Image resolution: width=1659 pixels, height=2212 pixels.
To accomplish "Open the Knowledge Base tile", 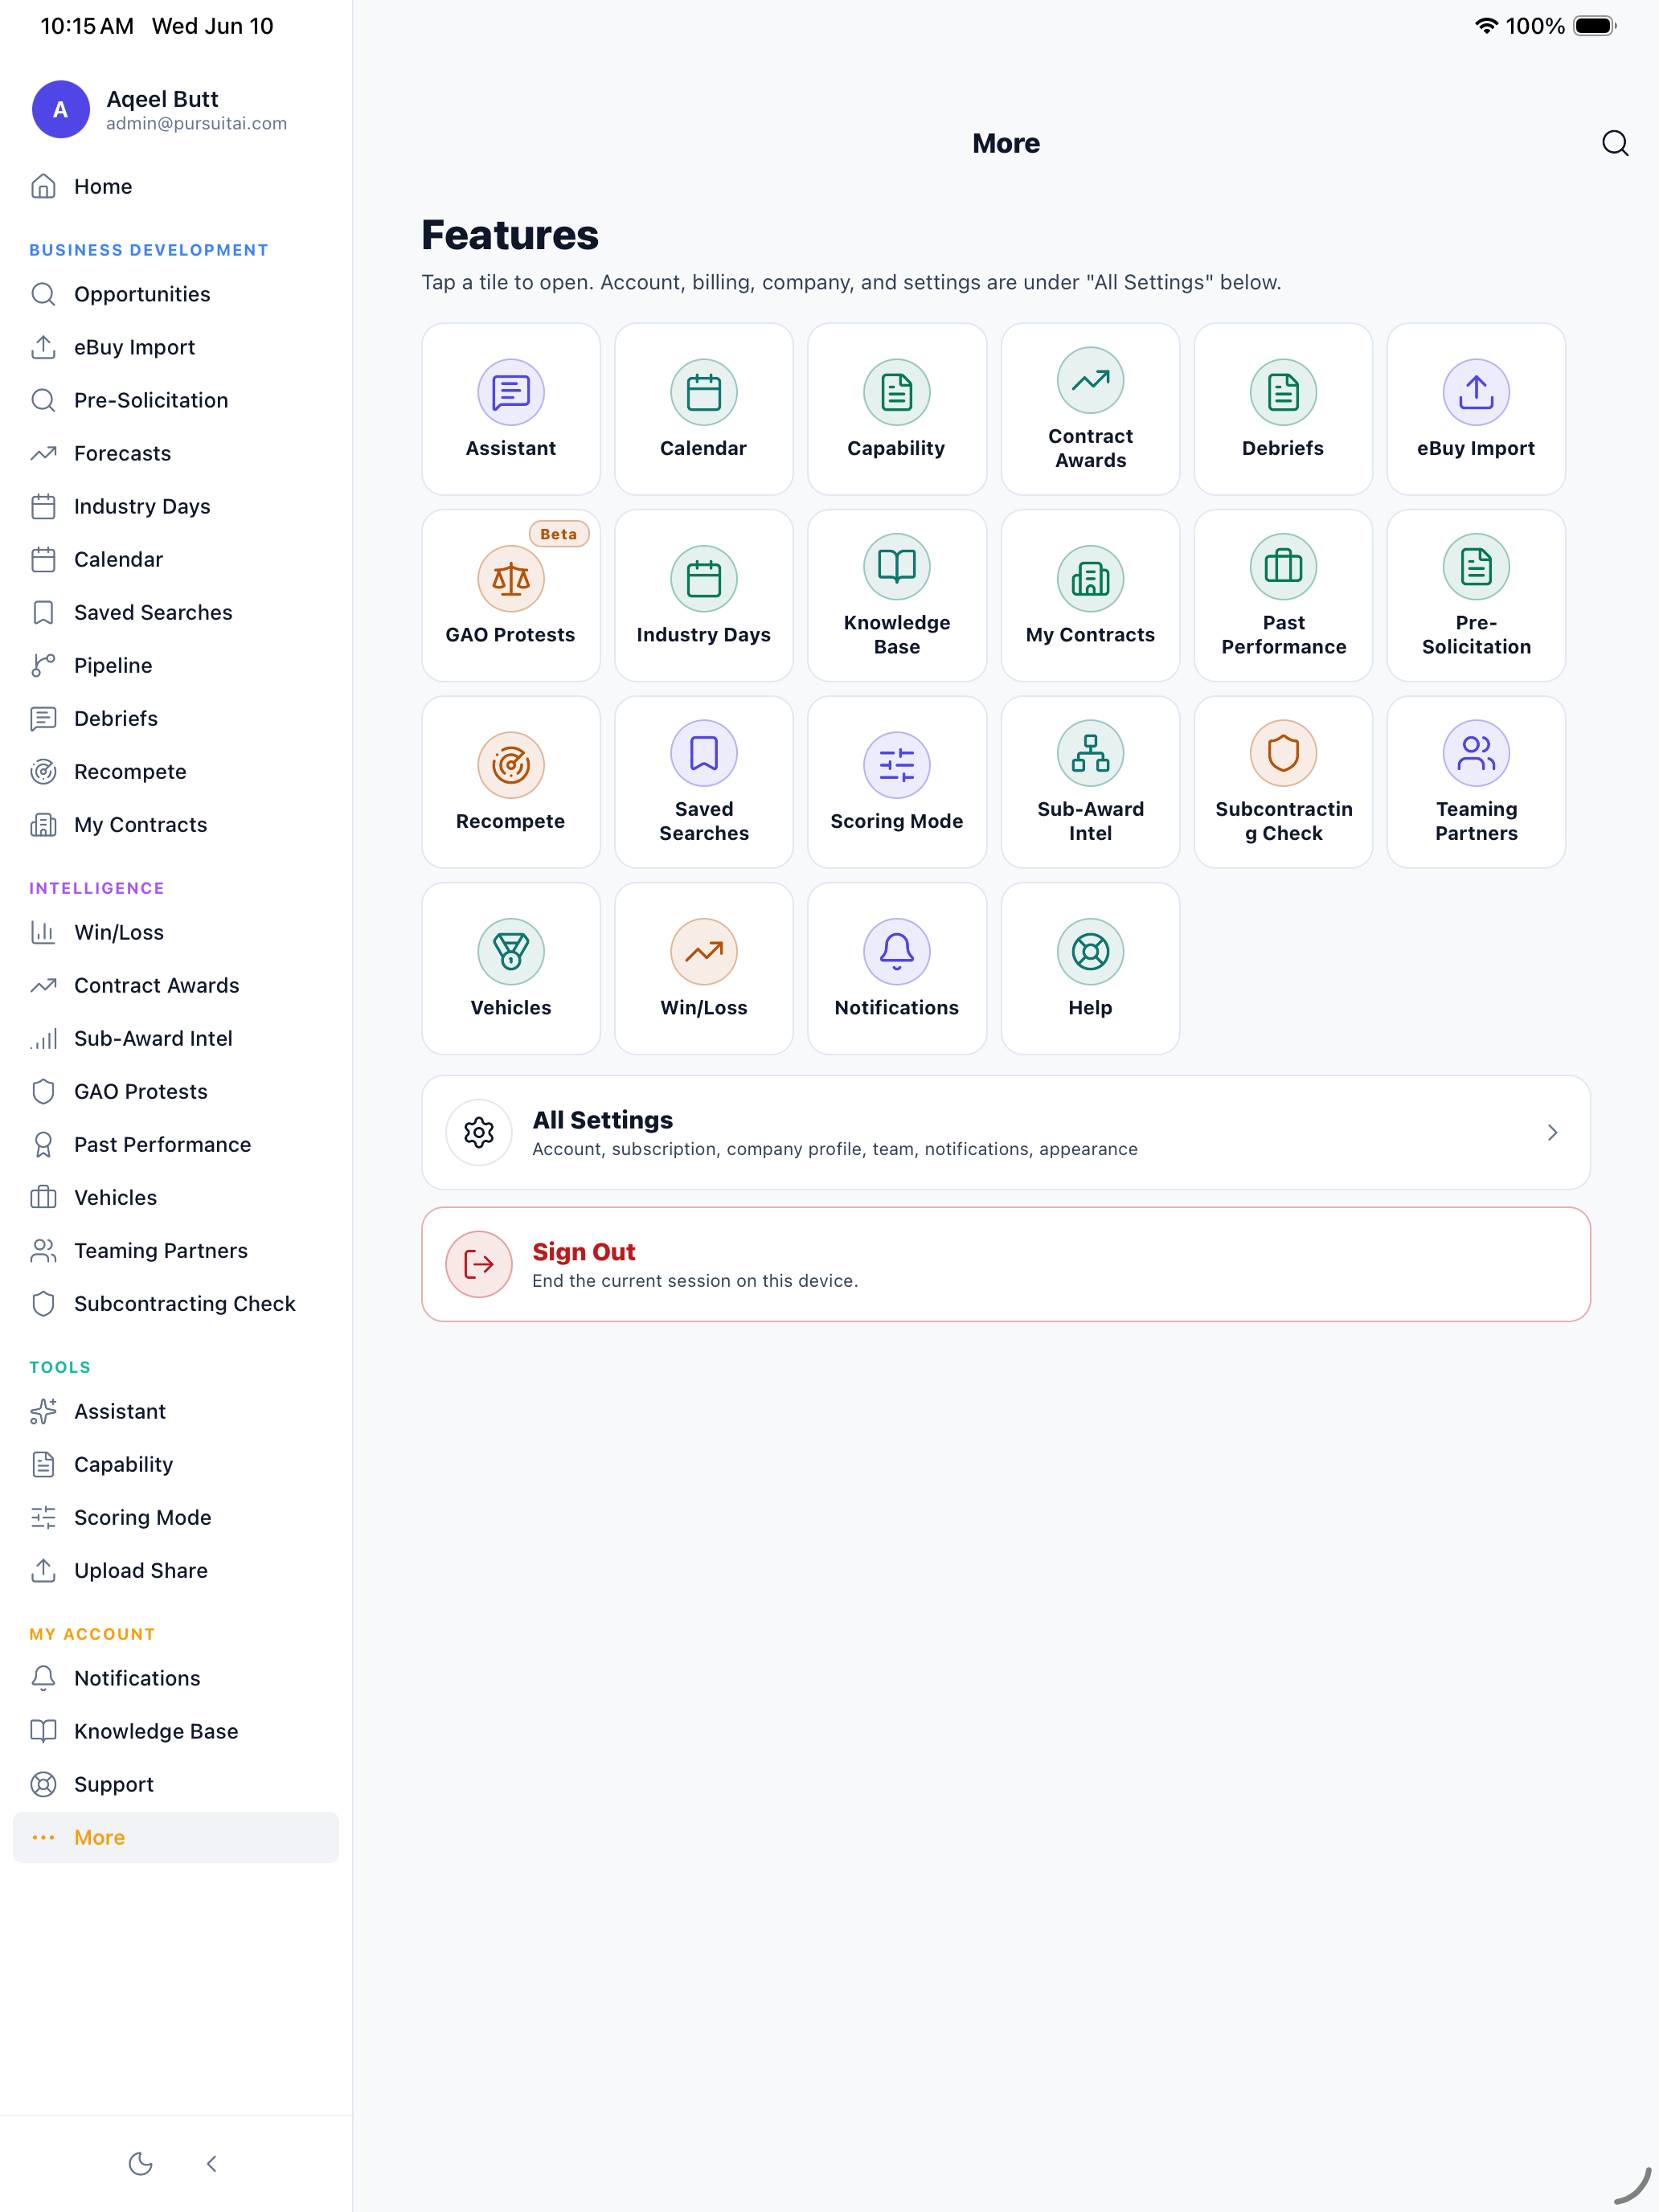I will [896, 596].
